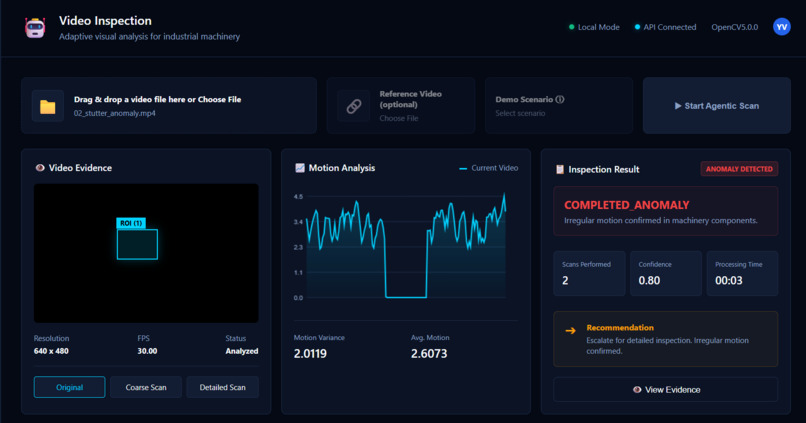Viewport: 806px width, 423px height.
Task: Click the 640 x 480 resolution value
Action: 51,351
